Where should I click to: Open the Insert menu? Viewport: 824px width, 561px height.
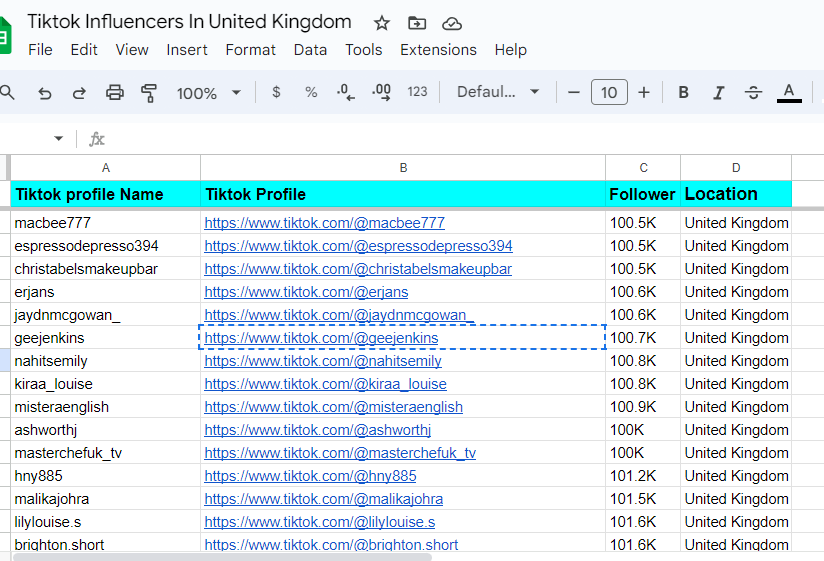coord(187,50)
